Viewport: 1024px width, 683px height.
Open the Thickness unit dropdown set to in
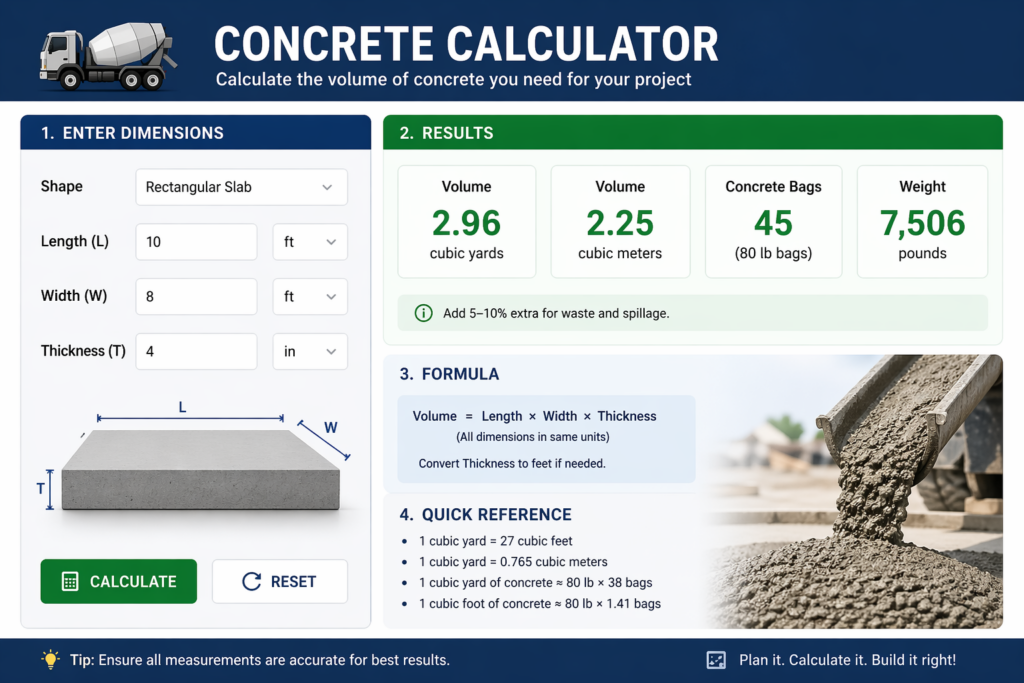(x=310, y=352)
